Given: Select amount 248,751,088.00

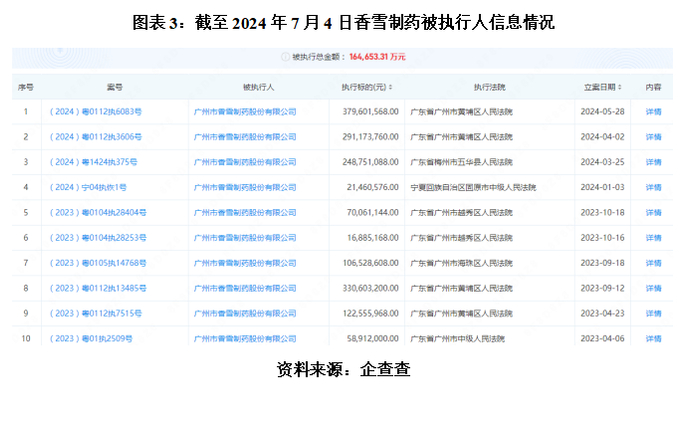Looking at the screenshot, I should click(371, 162).
